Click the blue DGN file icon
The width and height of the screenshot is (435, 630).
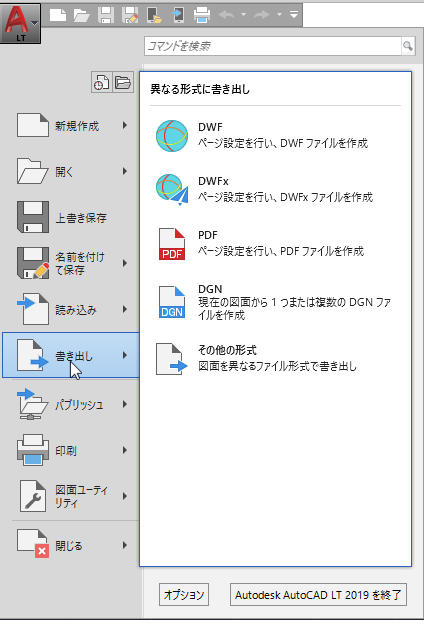point(172,302)
